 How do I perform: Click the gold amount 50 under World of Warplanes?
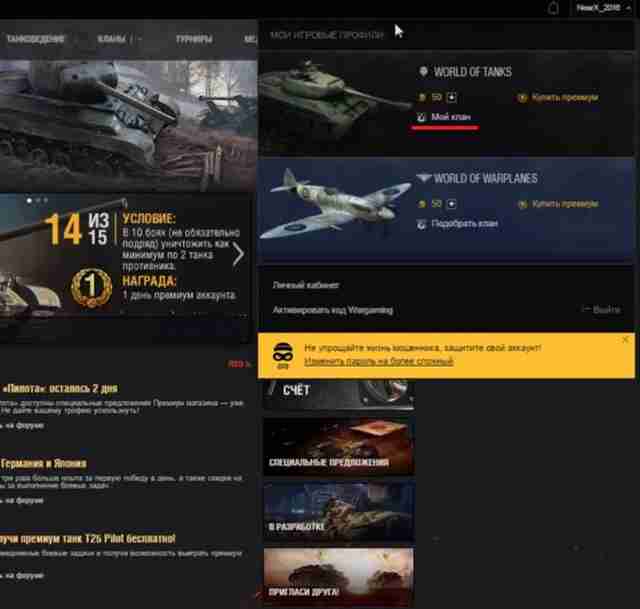pos(437,203)
